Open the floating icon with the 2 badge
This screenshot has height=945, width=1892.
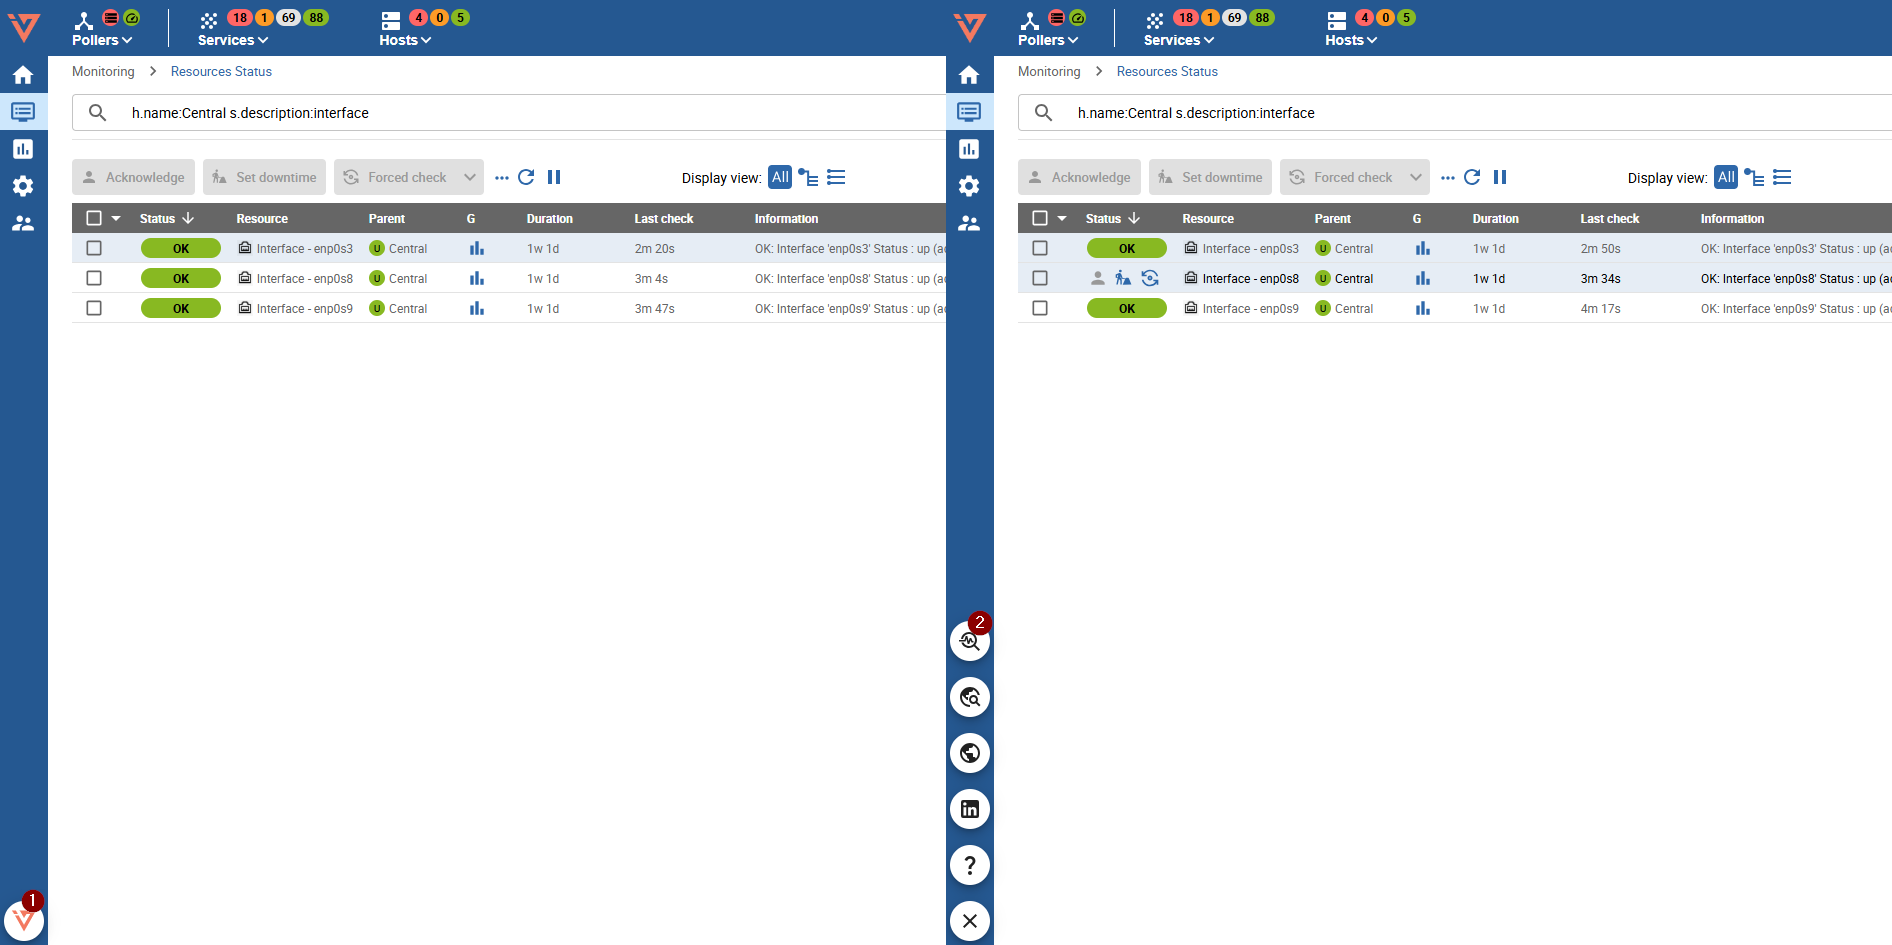969,641
